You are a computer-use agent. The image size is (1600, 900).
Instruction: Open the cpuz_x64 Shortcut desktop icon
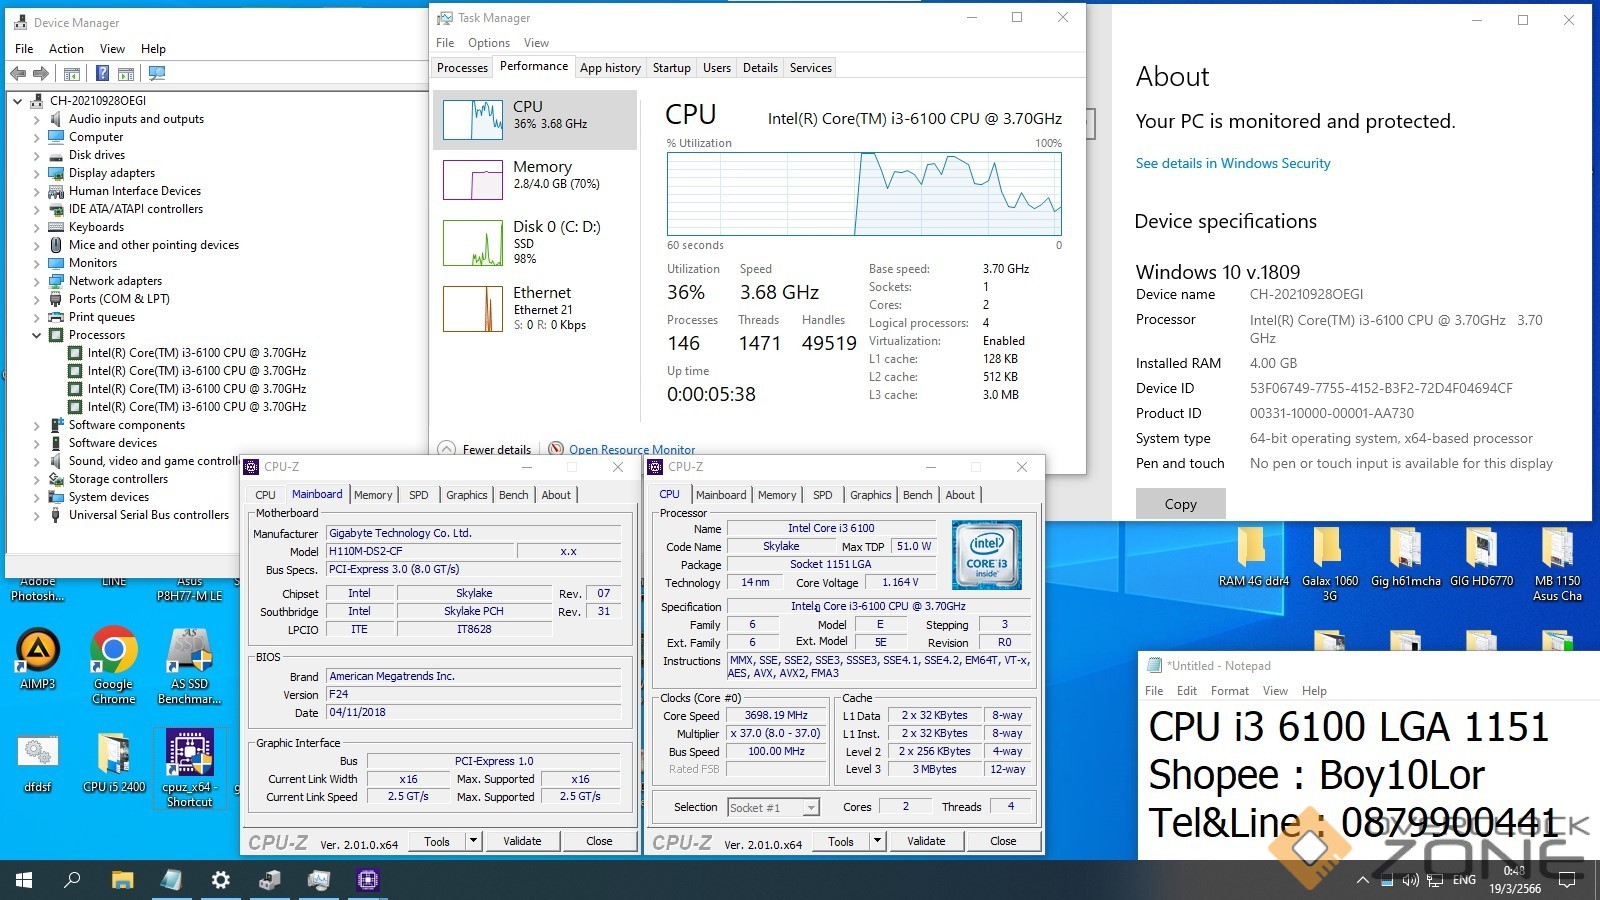pos(190,768)
